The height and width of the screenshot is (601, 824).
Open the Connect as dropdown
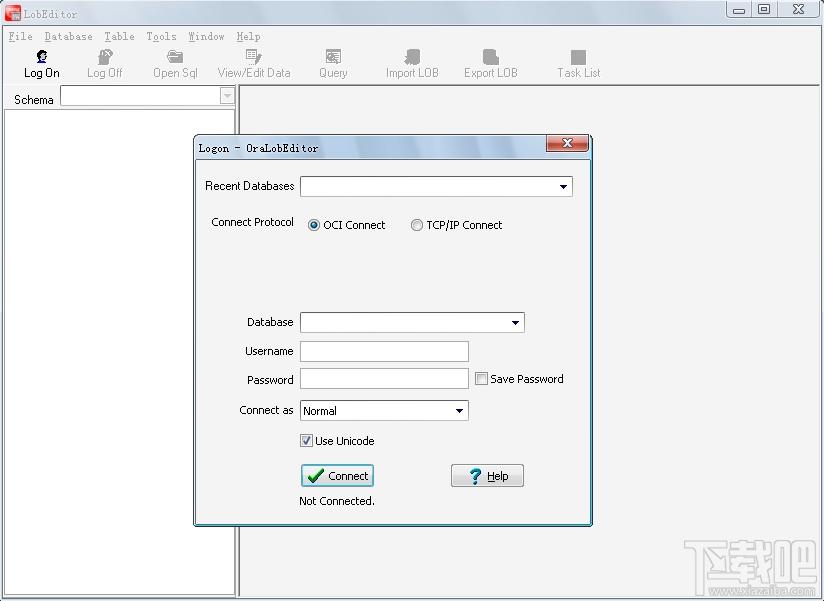click(x=459, y=411)
